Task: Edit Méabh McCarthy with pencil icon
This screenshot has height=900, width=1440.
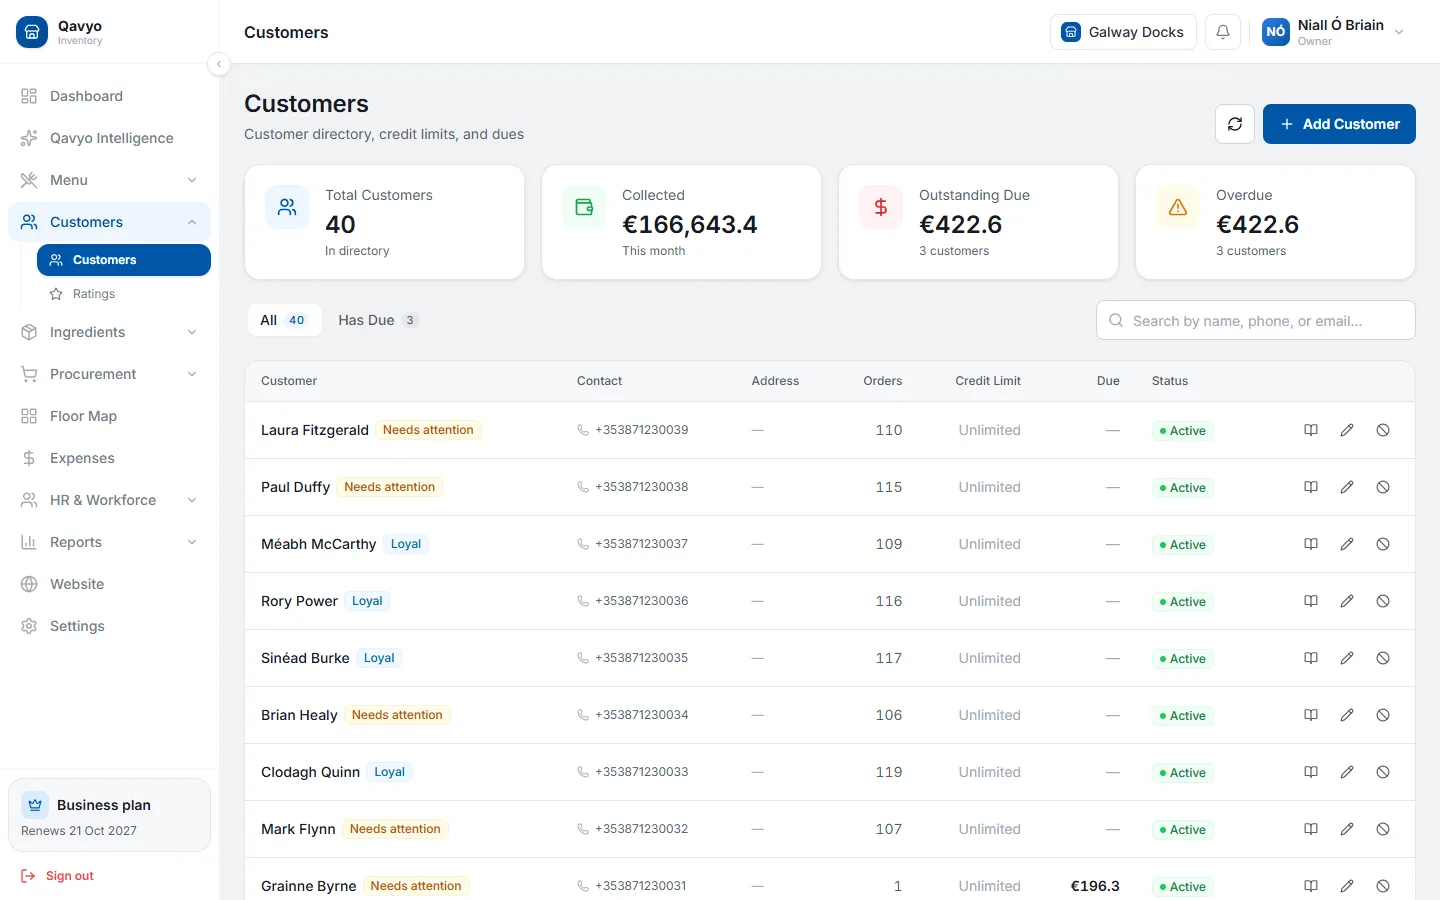Action: pyautogui.click(x=1347, y=544)
